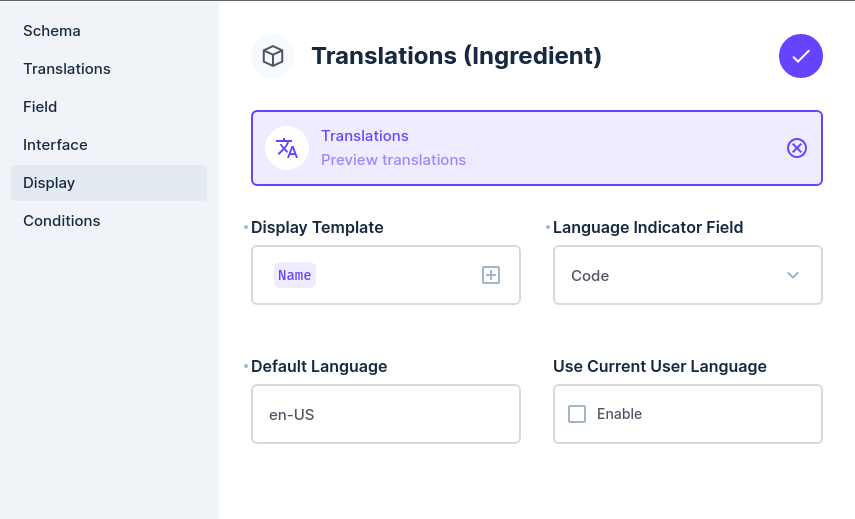Click the Name tag in Display Template
855x519 pixels.
(x=294, y=275)
